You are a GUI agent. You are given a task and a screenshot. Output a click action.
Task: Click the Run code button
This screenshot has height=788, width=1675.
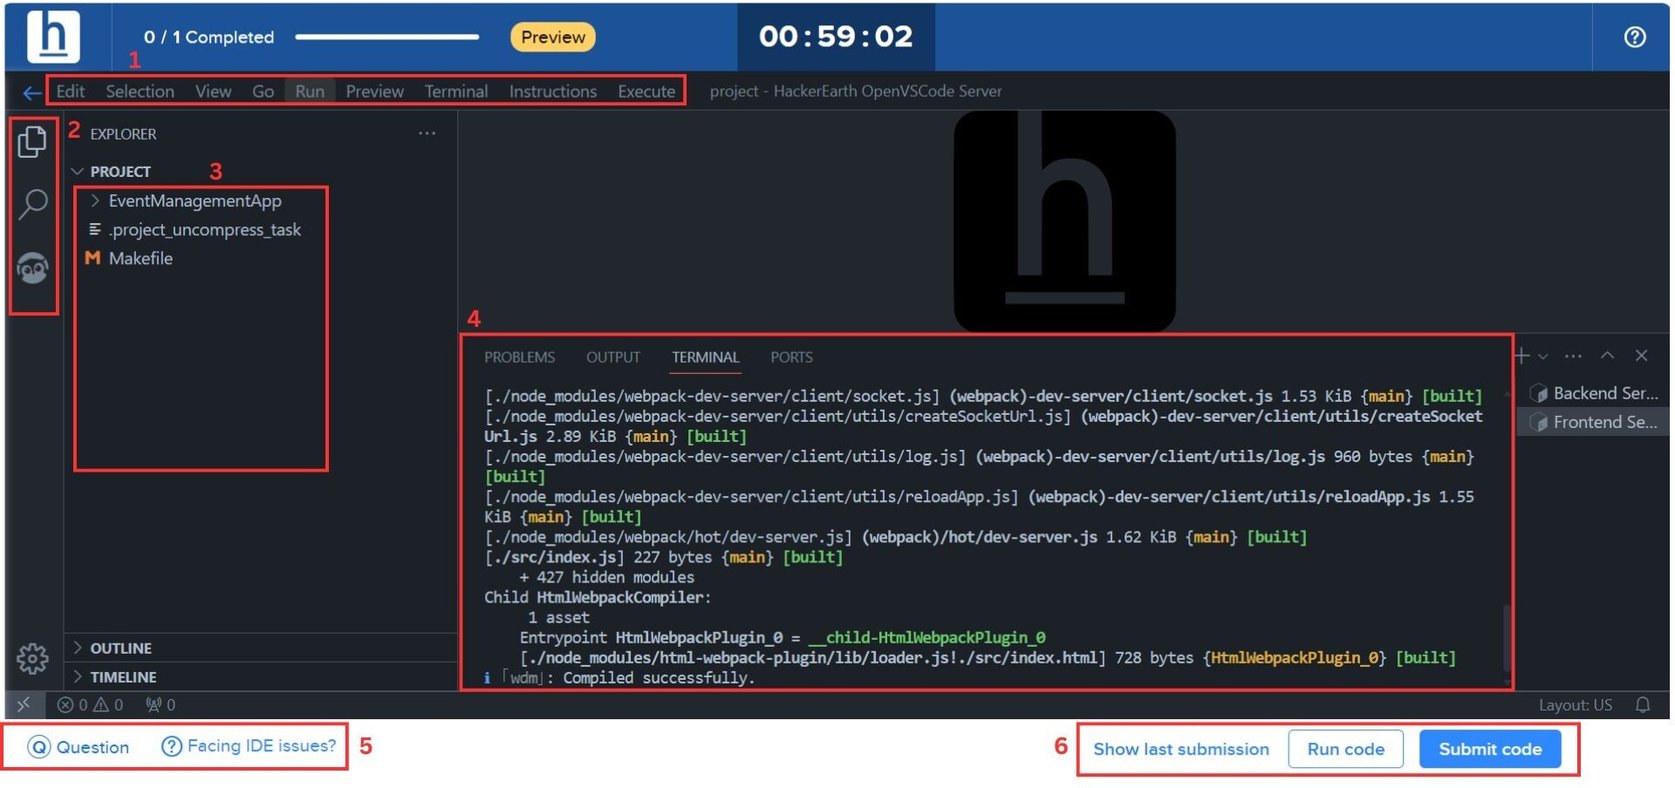click(1345, 749)
